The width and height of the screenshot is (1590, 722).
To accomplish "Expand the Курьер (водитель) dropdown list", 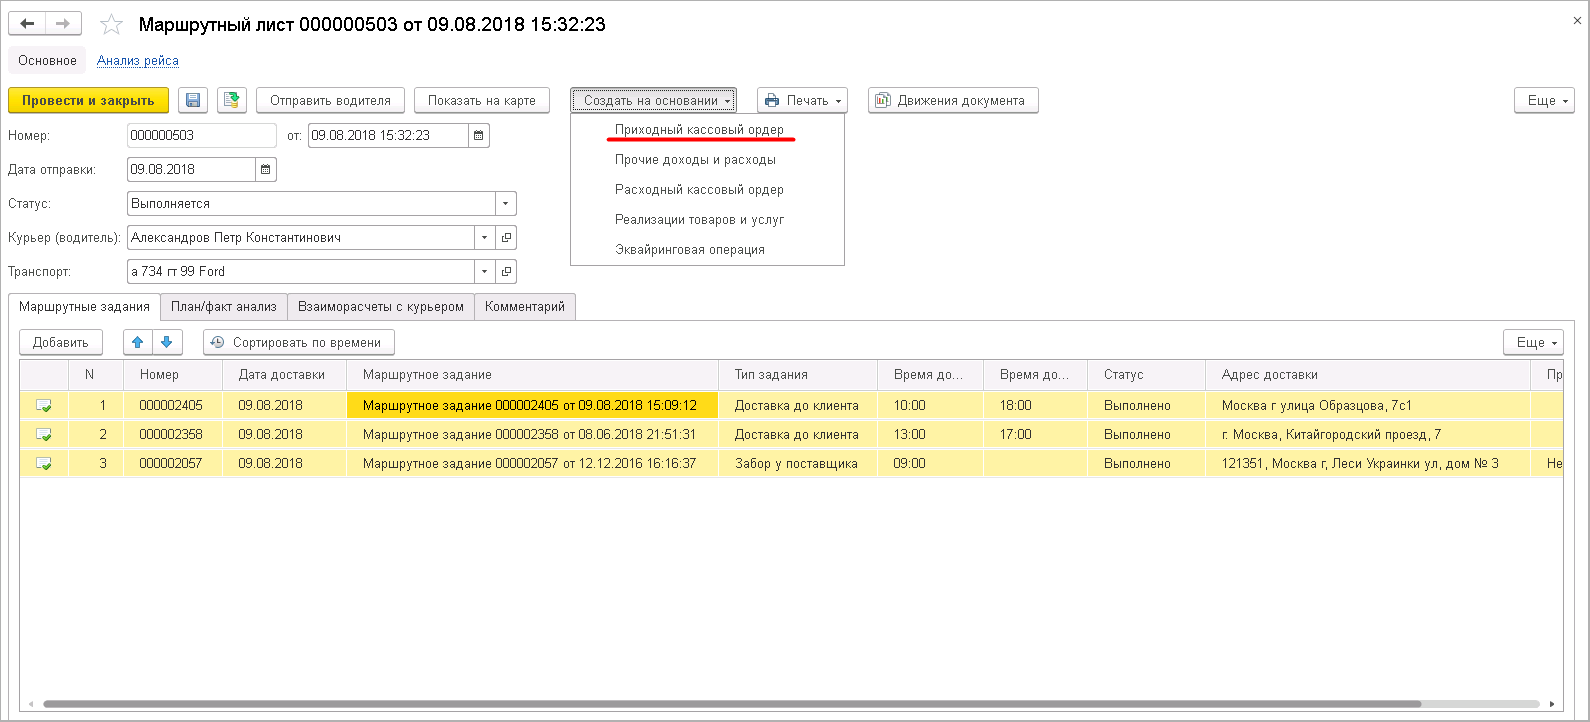I will (485, 238).
